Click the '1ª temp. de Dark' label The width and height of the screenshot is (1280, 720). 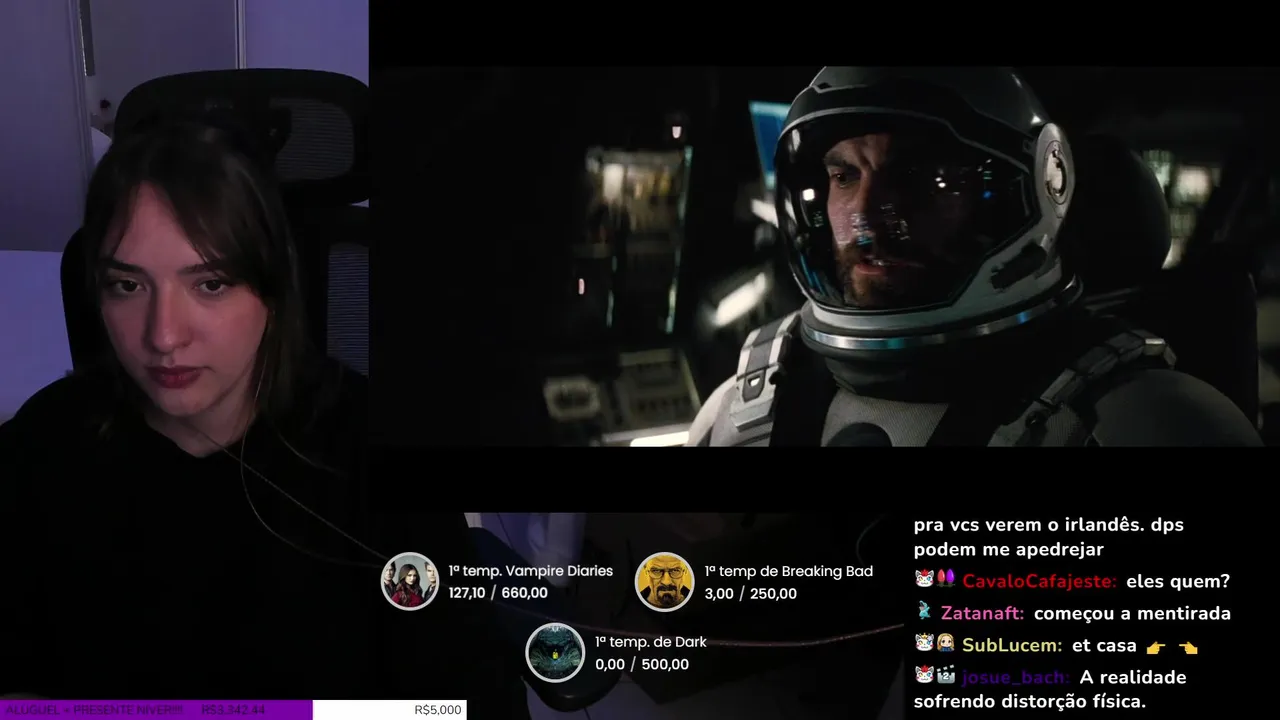[651, 642]
